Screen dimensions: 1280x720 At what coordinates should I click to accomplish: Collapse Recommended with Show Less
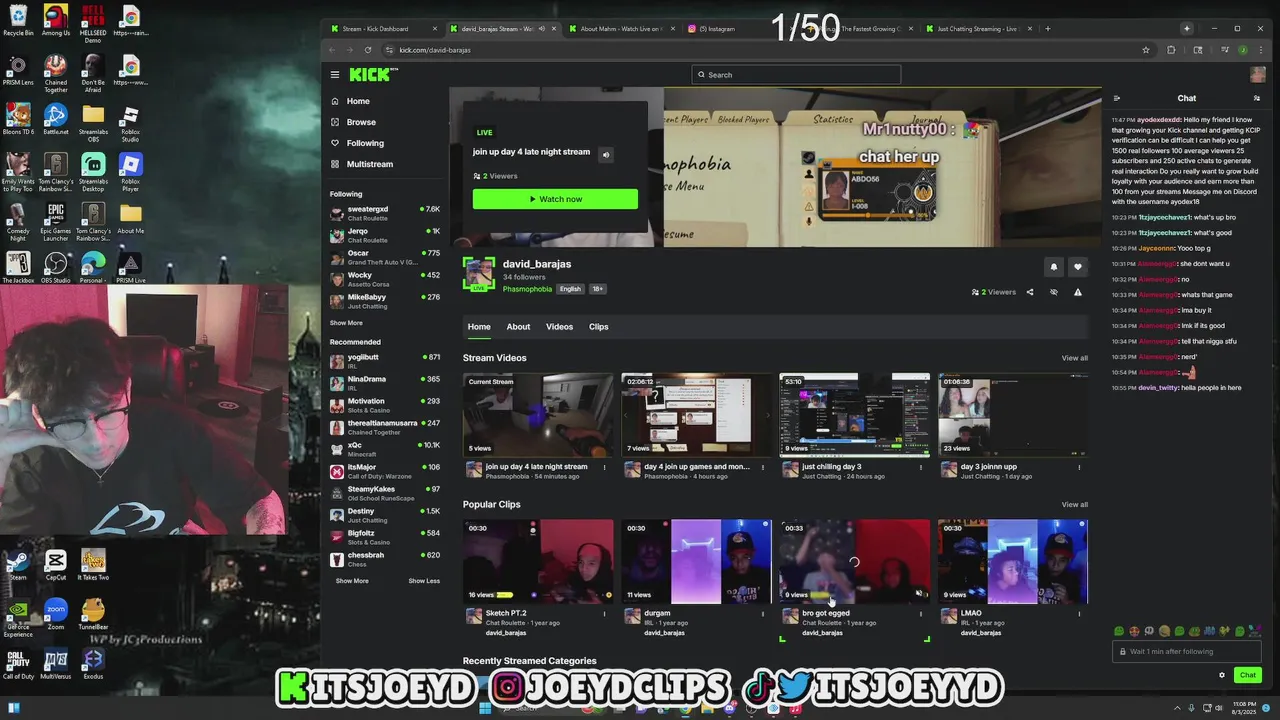pyautogui.click(x=424, y=581)
